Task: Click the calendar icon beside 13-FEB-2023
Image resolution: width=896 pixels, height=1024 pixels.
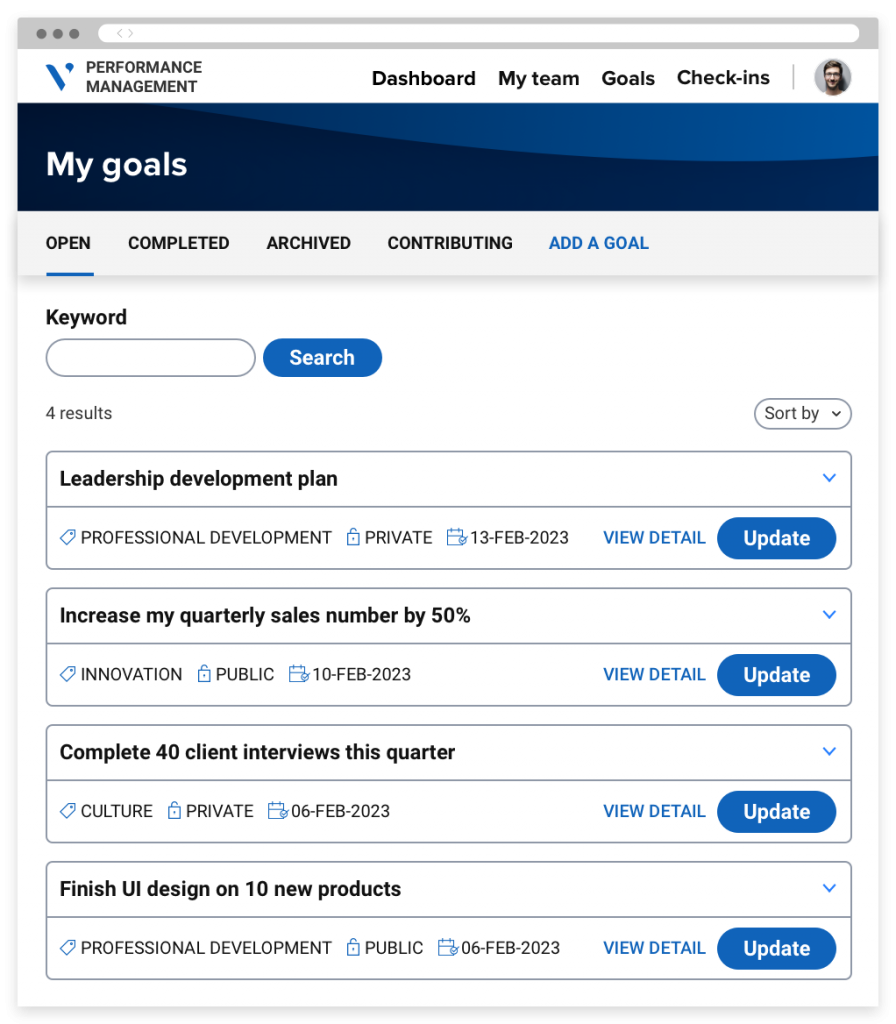Action: point(456,537)
